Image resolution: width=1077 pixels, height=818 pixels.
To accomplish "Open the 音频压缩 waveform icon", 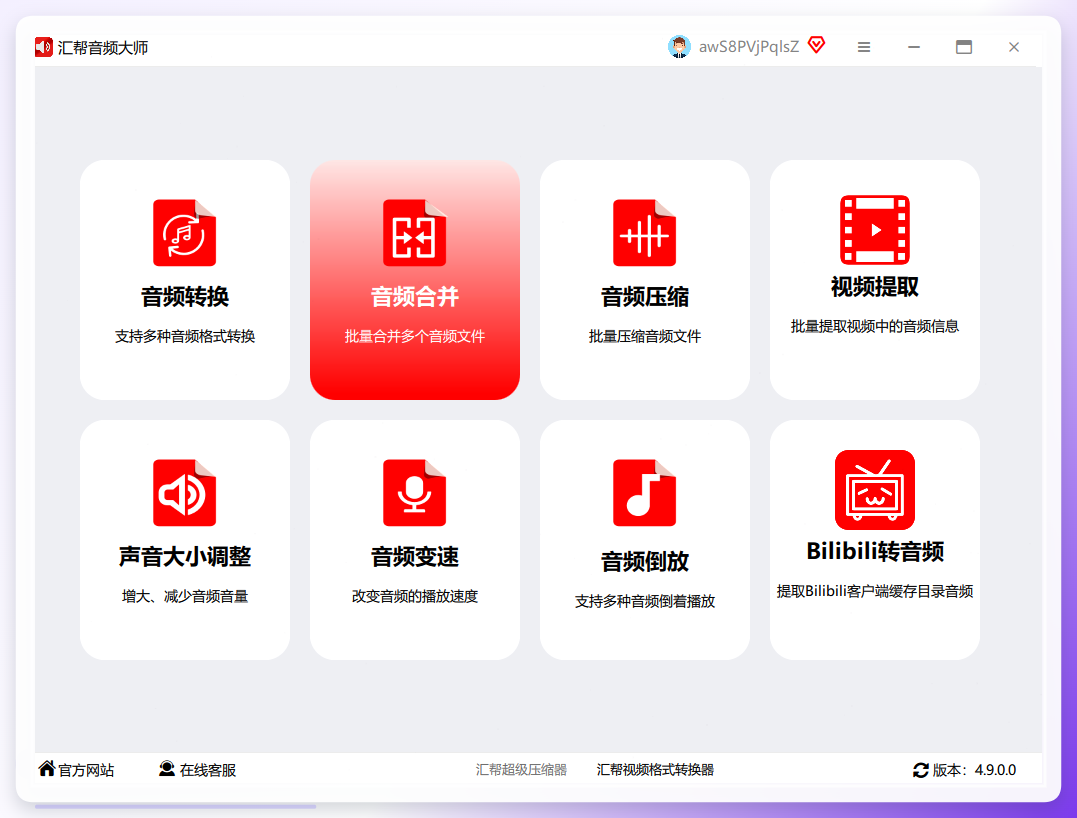I will (644, 233).
